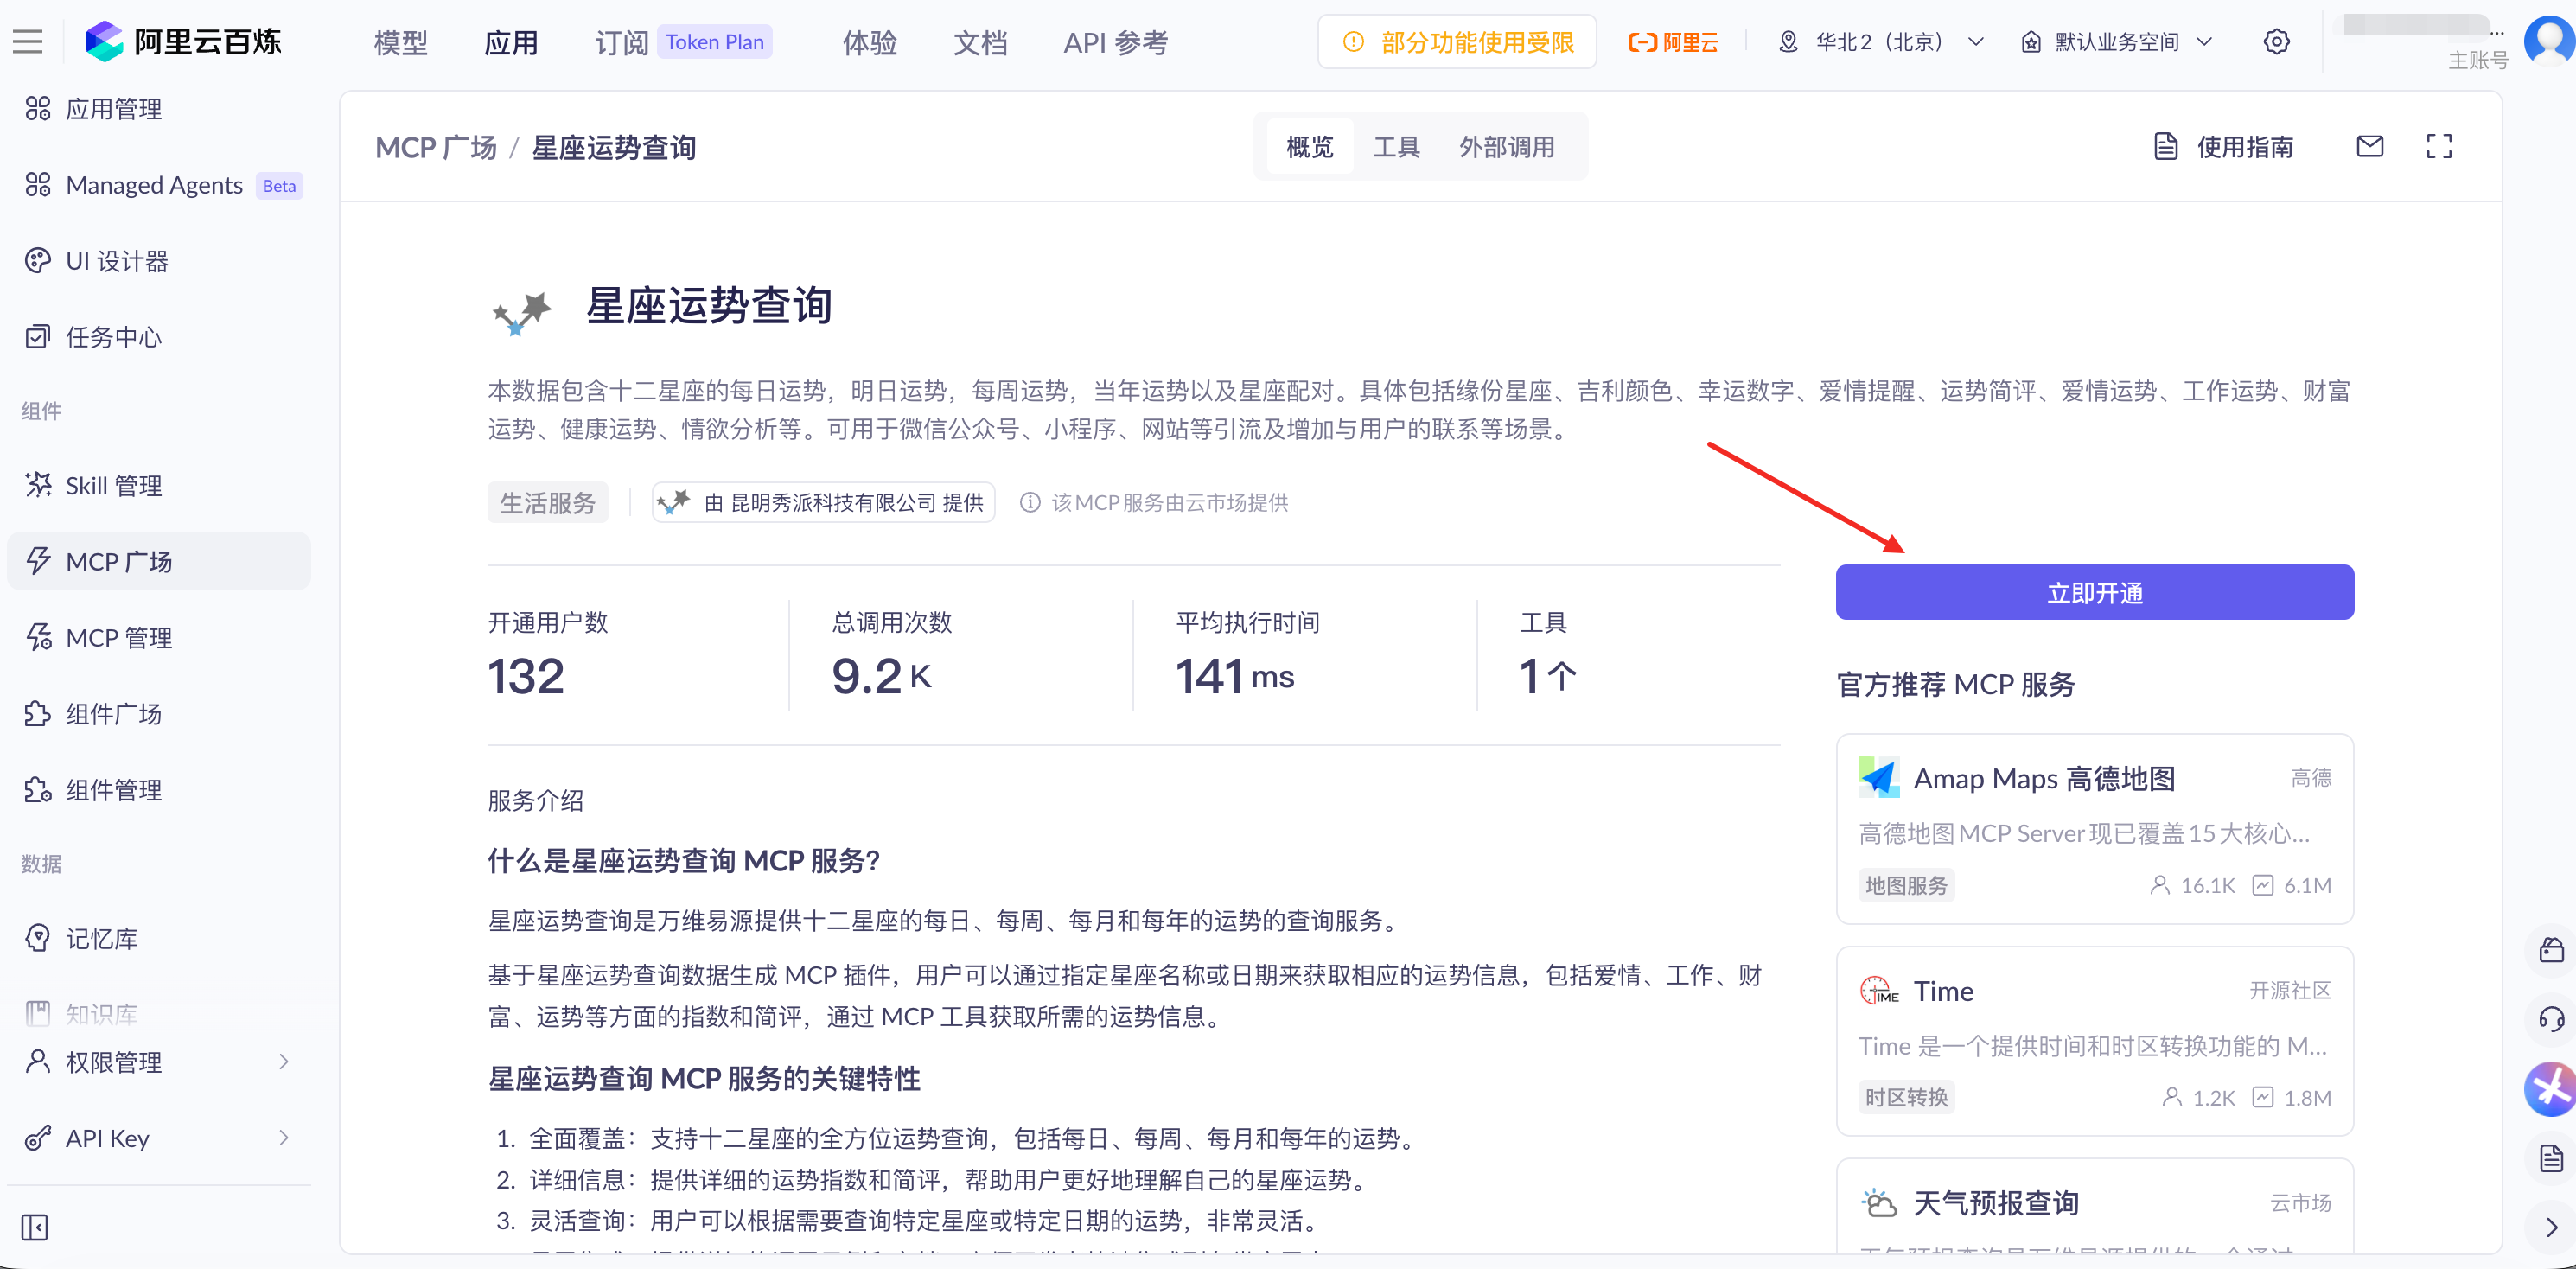Select the 概览 tab
This screenshot has height=1269, width=2576.
pos(1310,147)
